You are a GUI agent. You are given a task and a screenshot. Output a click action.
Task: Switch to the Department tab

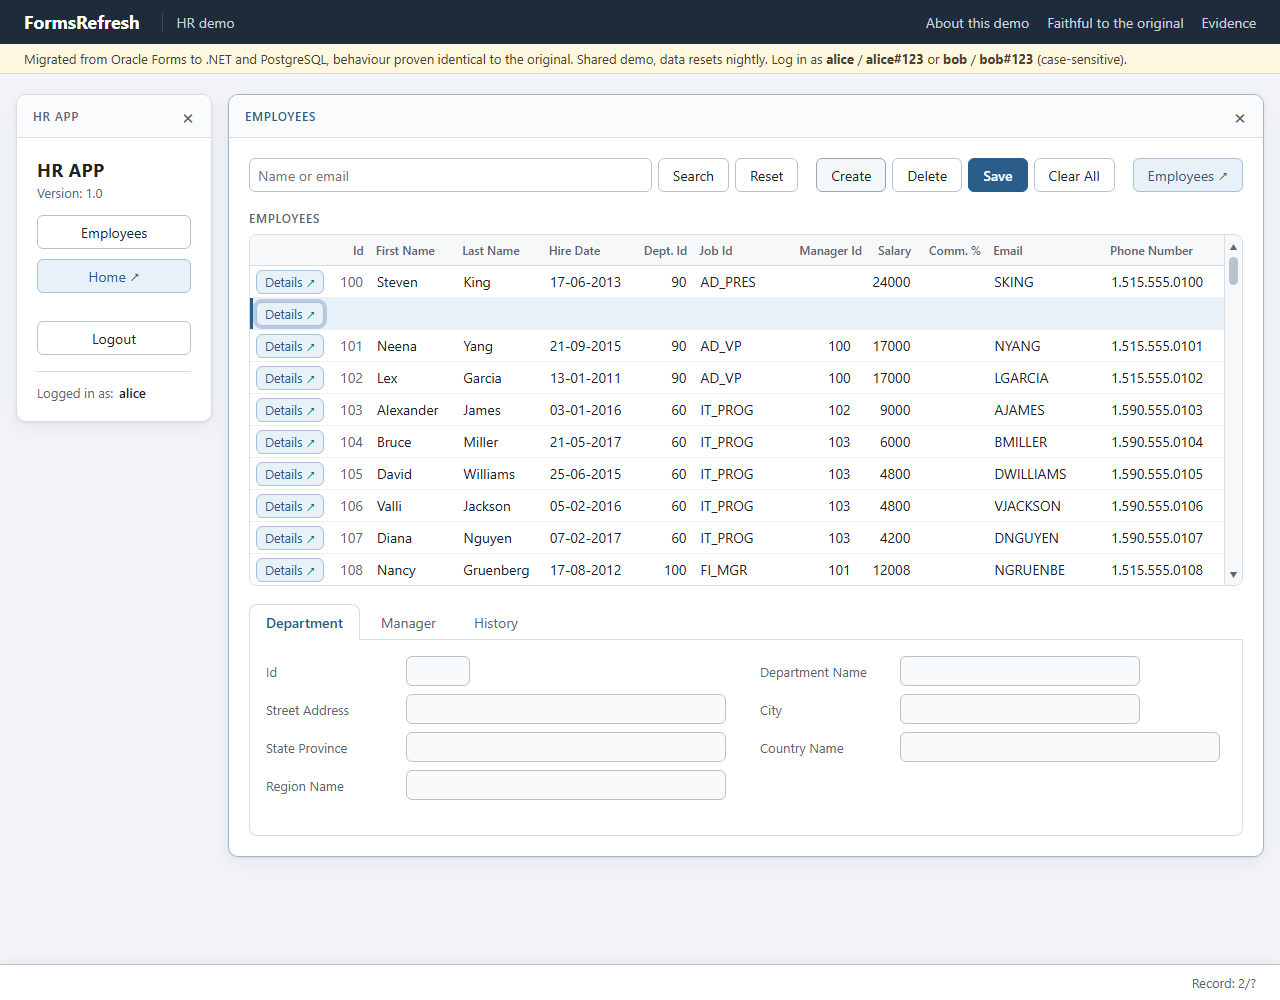click(304, 623)
